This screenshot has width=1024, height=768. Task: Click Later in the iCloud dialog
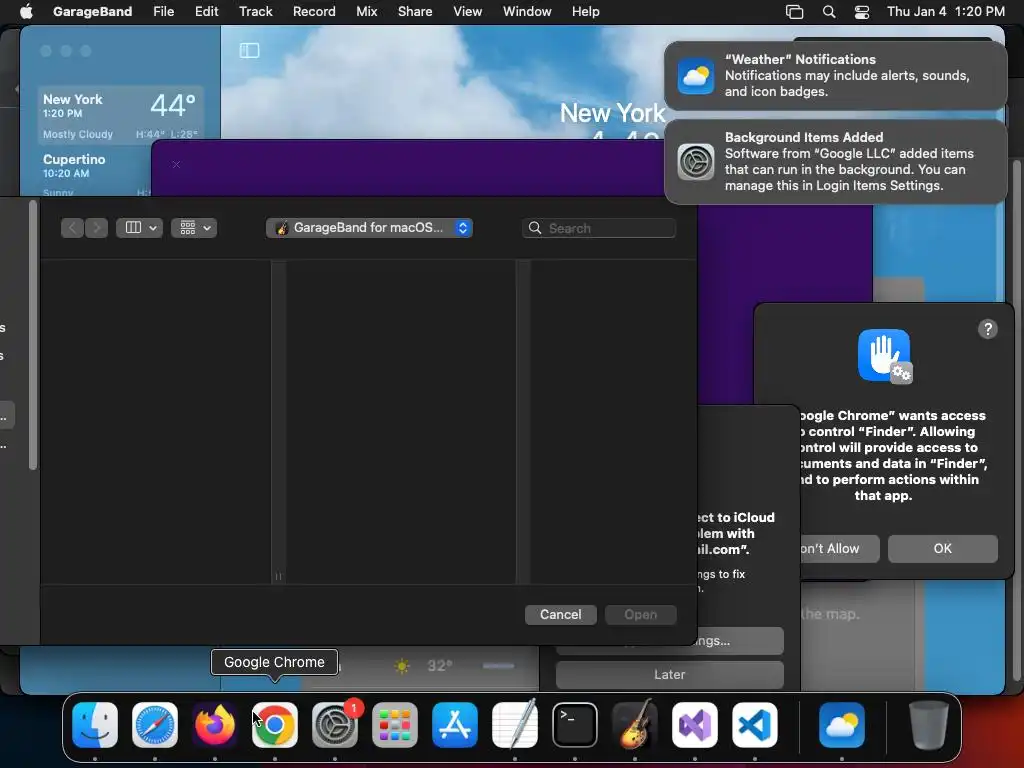(x=669, y=675)
